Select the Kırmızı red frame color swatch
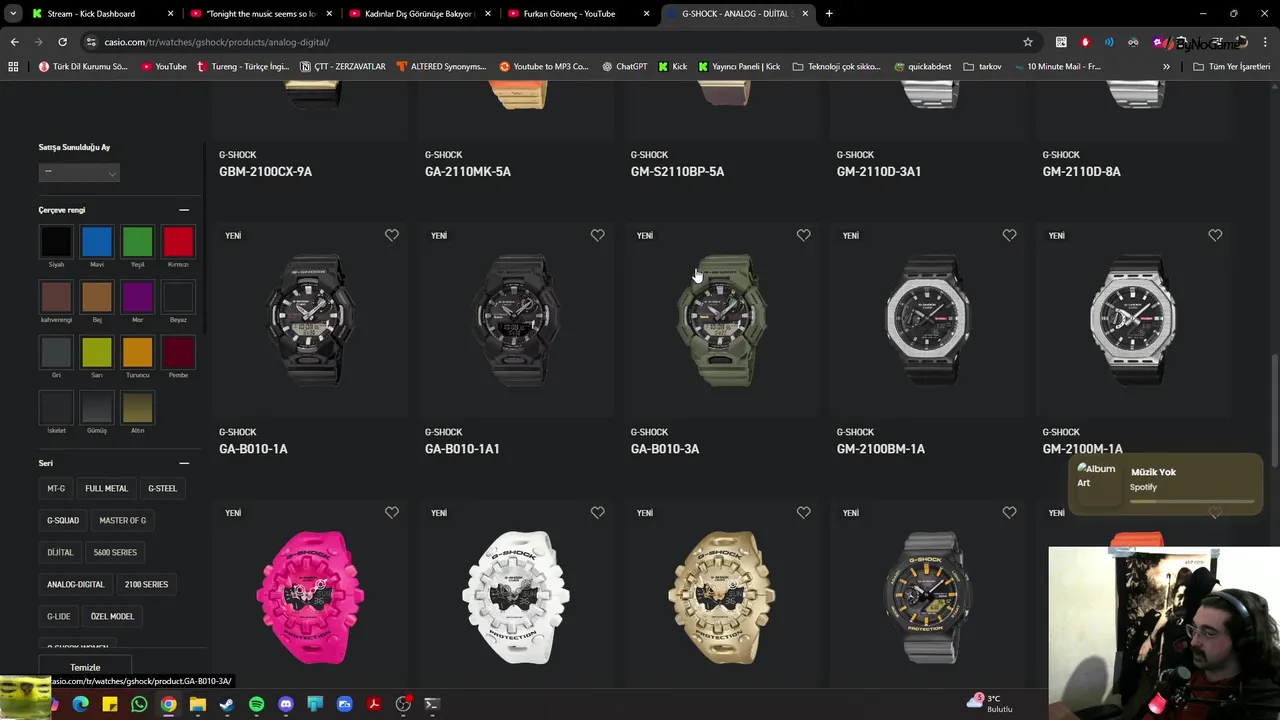The height and width of the screenshot is (720, 1280). click(178, 241)
